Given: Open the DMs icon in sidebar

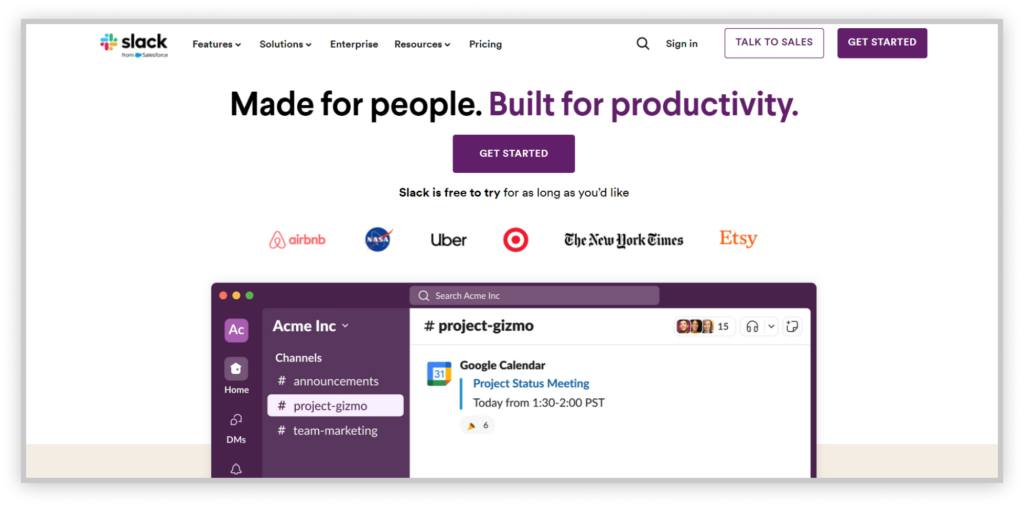Looking at the screenshot, I should click(236, 419).
